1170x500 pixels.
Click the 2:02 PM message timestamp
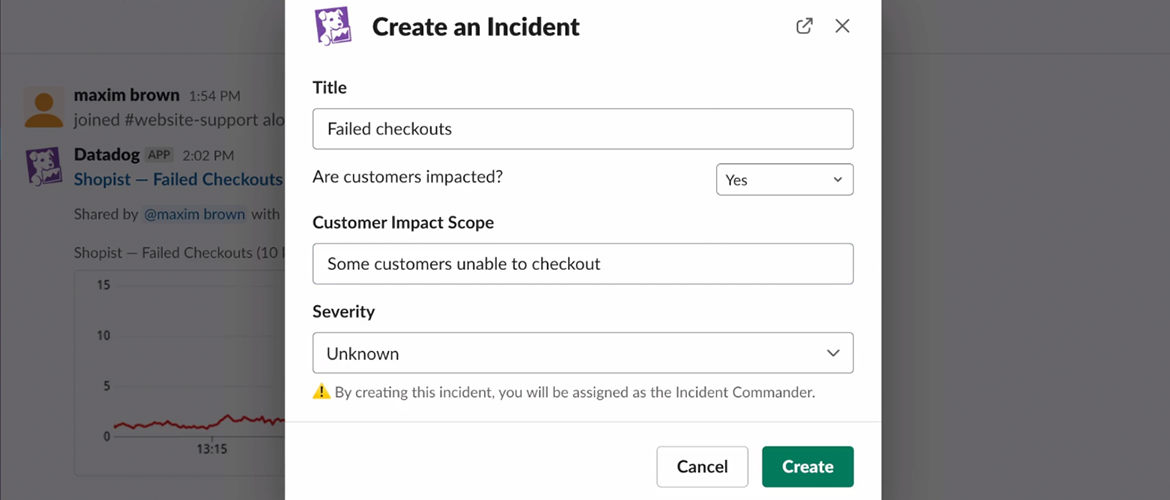pyautogui.click(x=208, y=155)
